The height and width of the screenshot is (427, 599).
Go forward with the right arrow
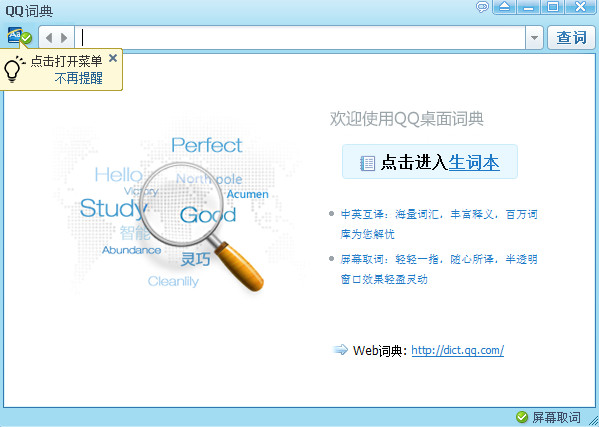[x=64, y=37]
